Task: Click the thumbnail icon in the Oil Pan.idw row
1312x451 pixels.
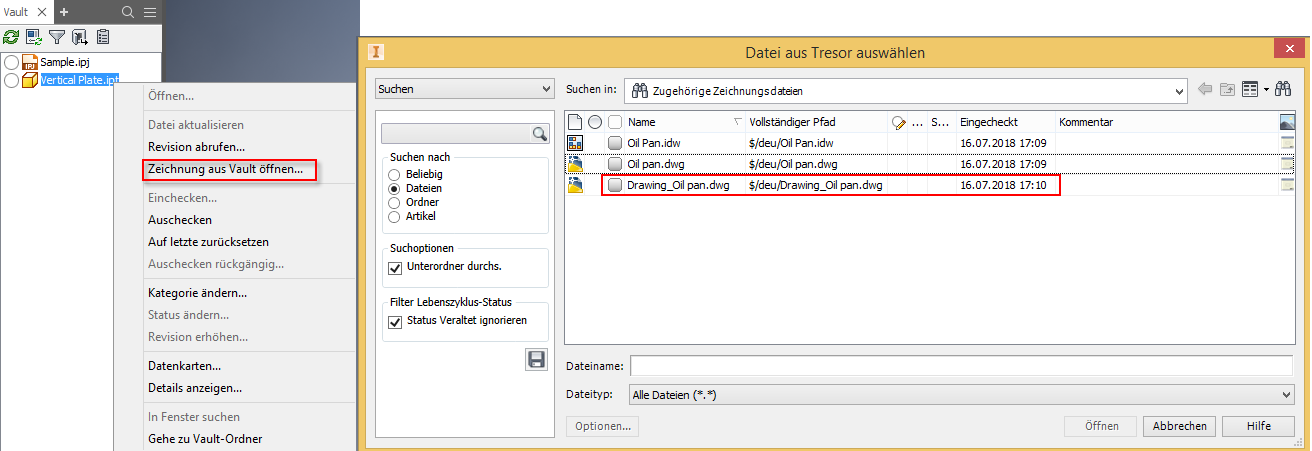Action: [x=1287, y=143]
